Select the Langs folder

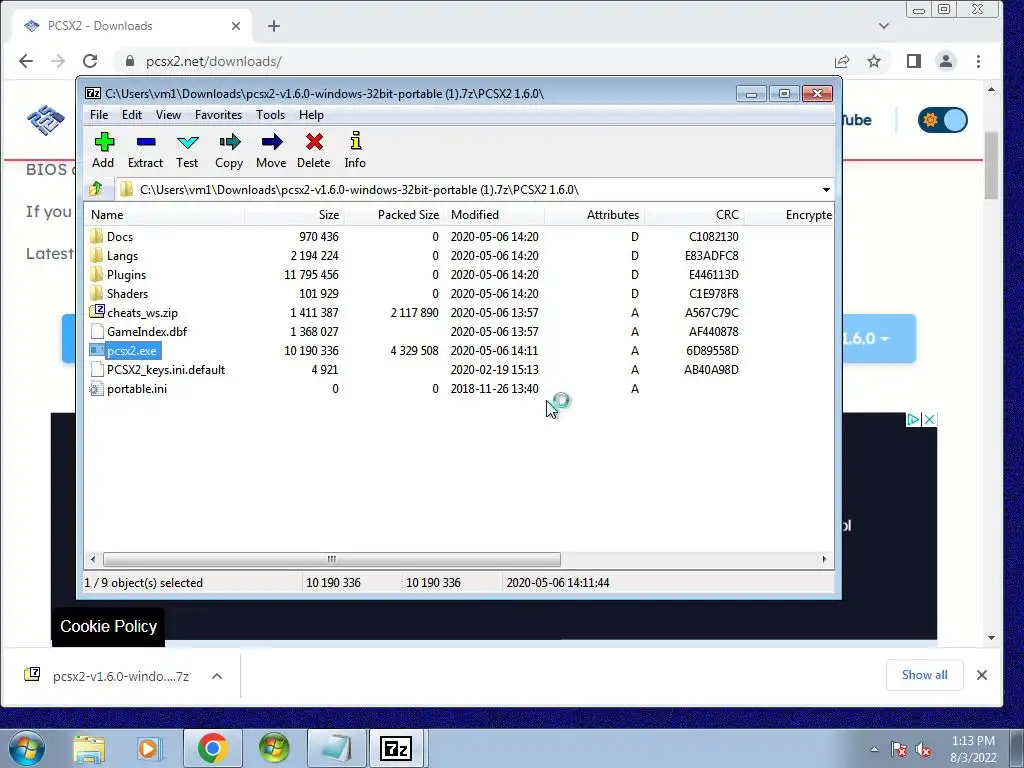122,255
